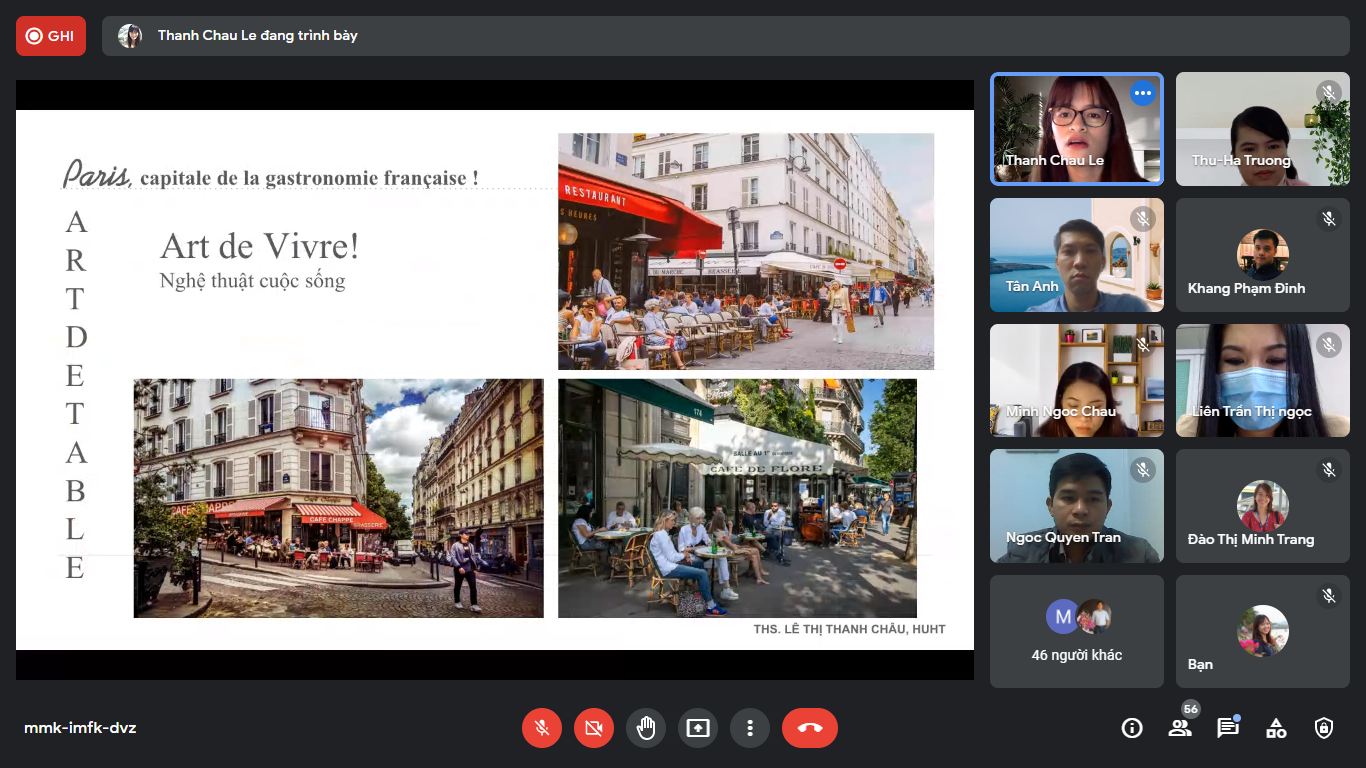Click muted mic icon on Bạn tile
The height and width of the screenshot is (768, 1366).
point(1329,596)
